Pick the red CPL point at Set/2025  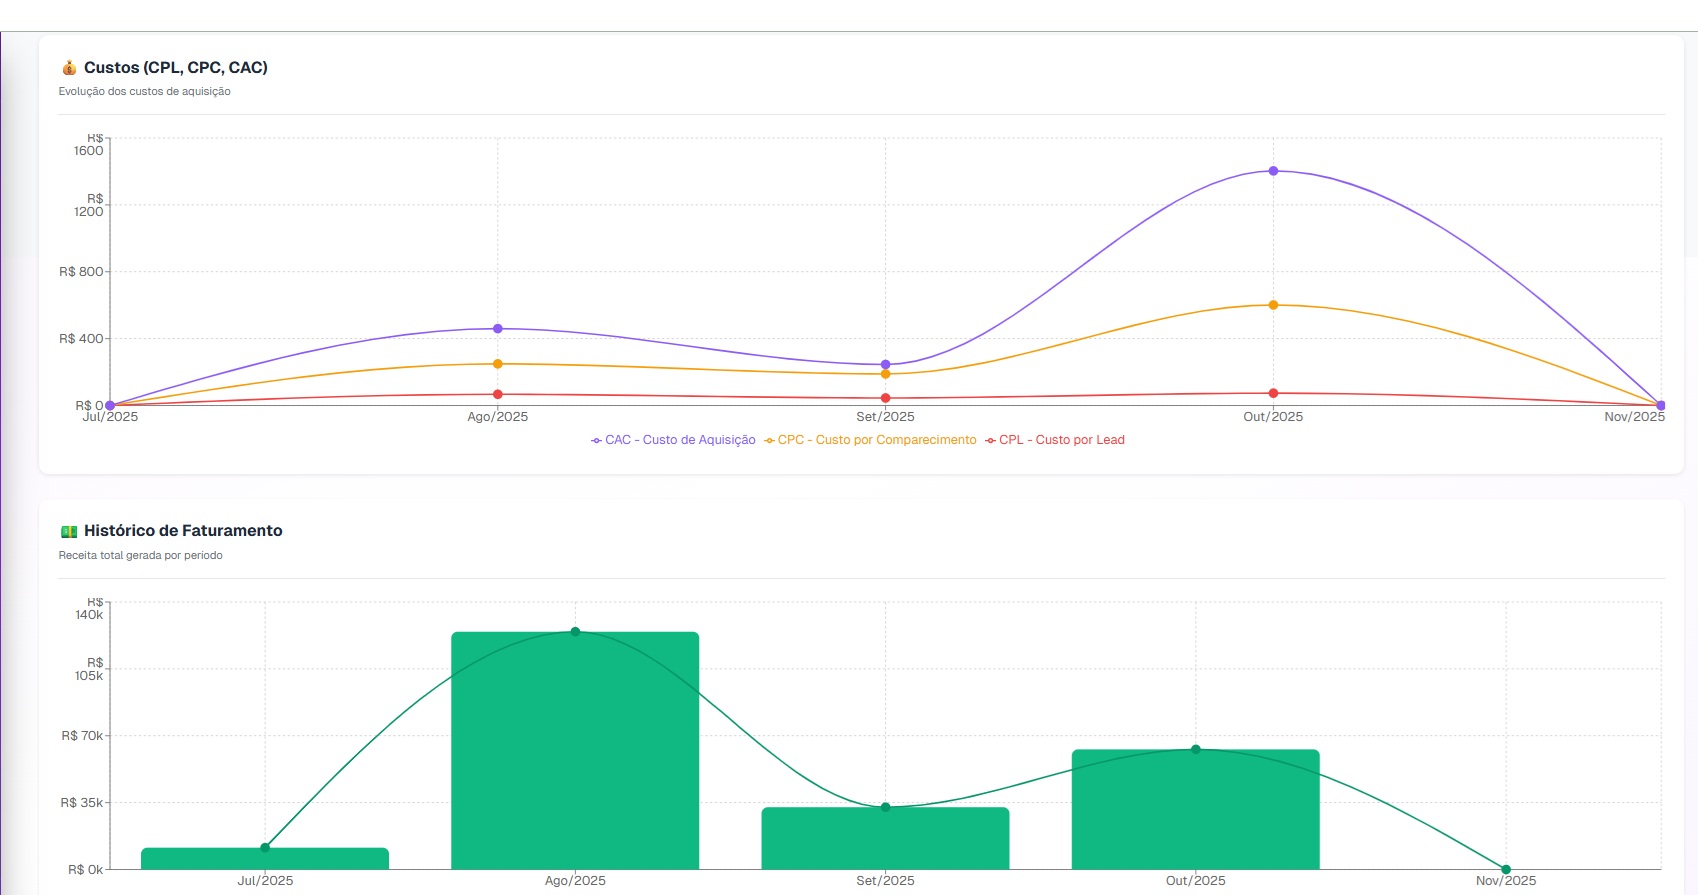click(x=885, y=398)
